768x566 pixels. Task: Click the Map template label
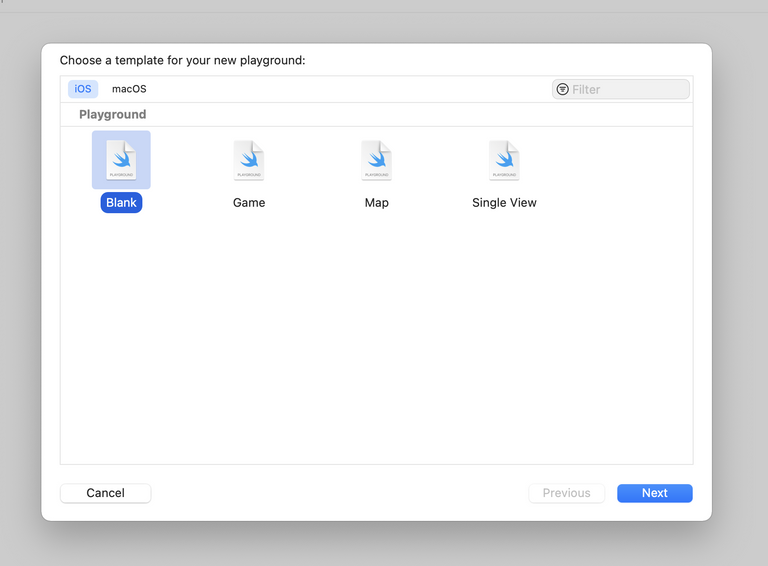coord(377,203)
